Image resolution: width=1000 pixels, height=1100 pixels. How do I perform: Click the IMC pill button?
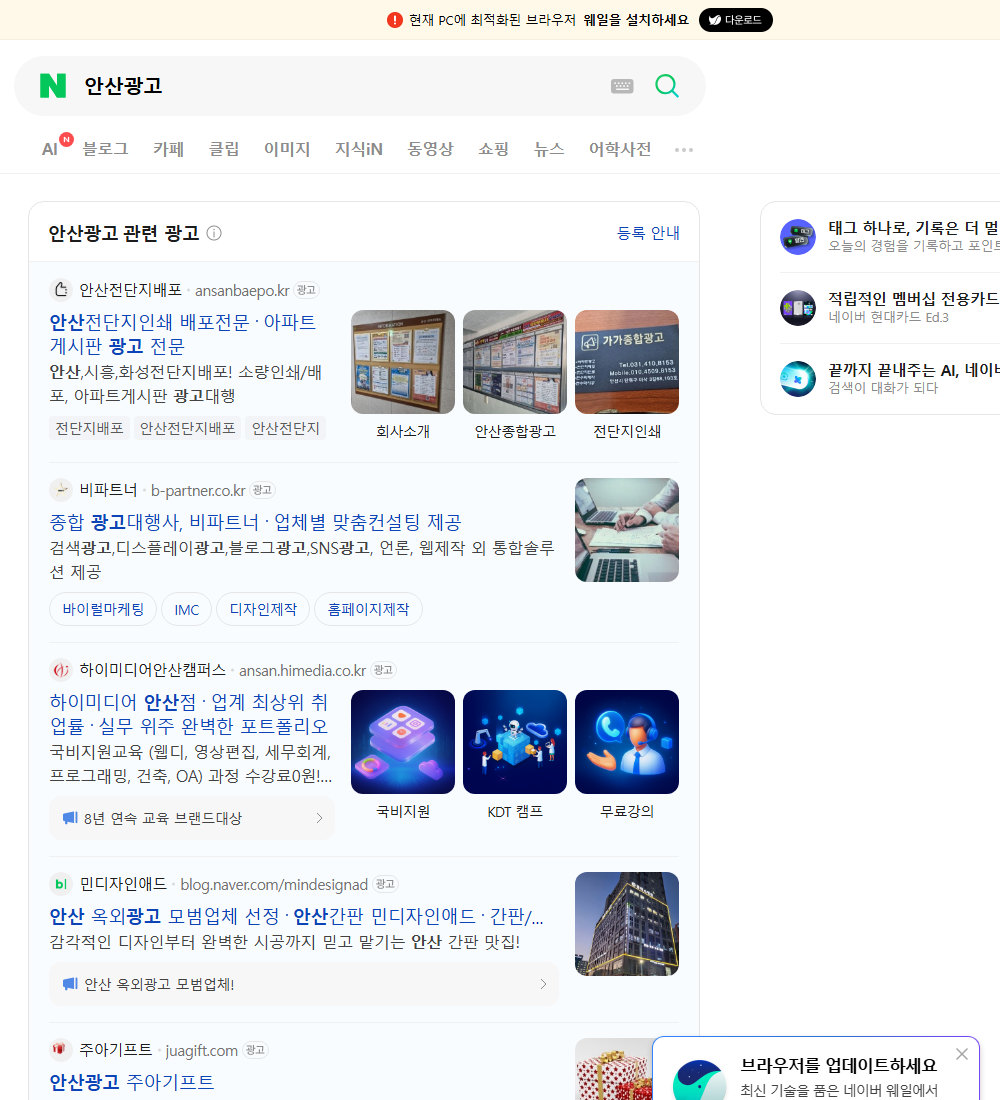coord(187,609)
